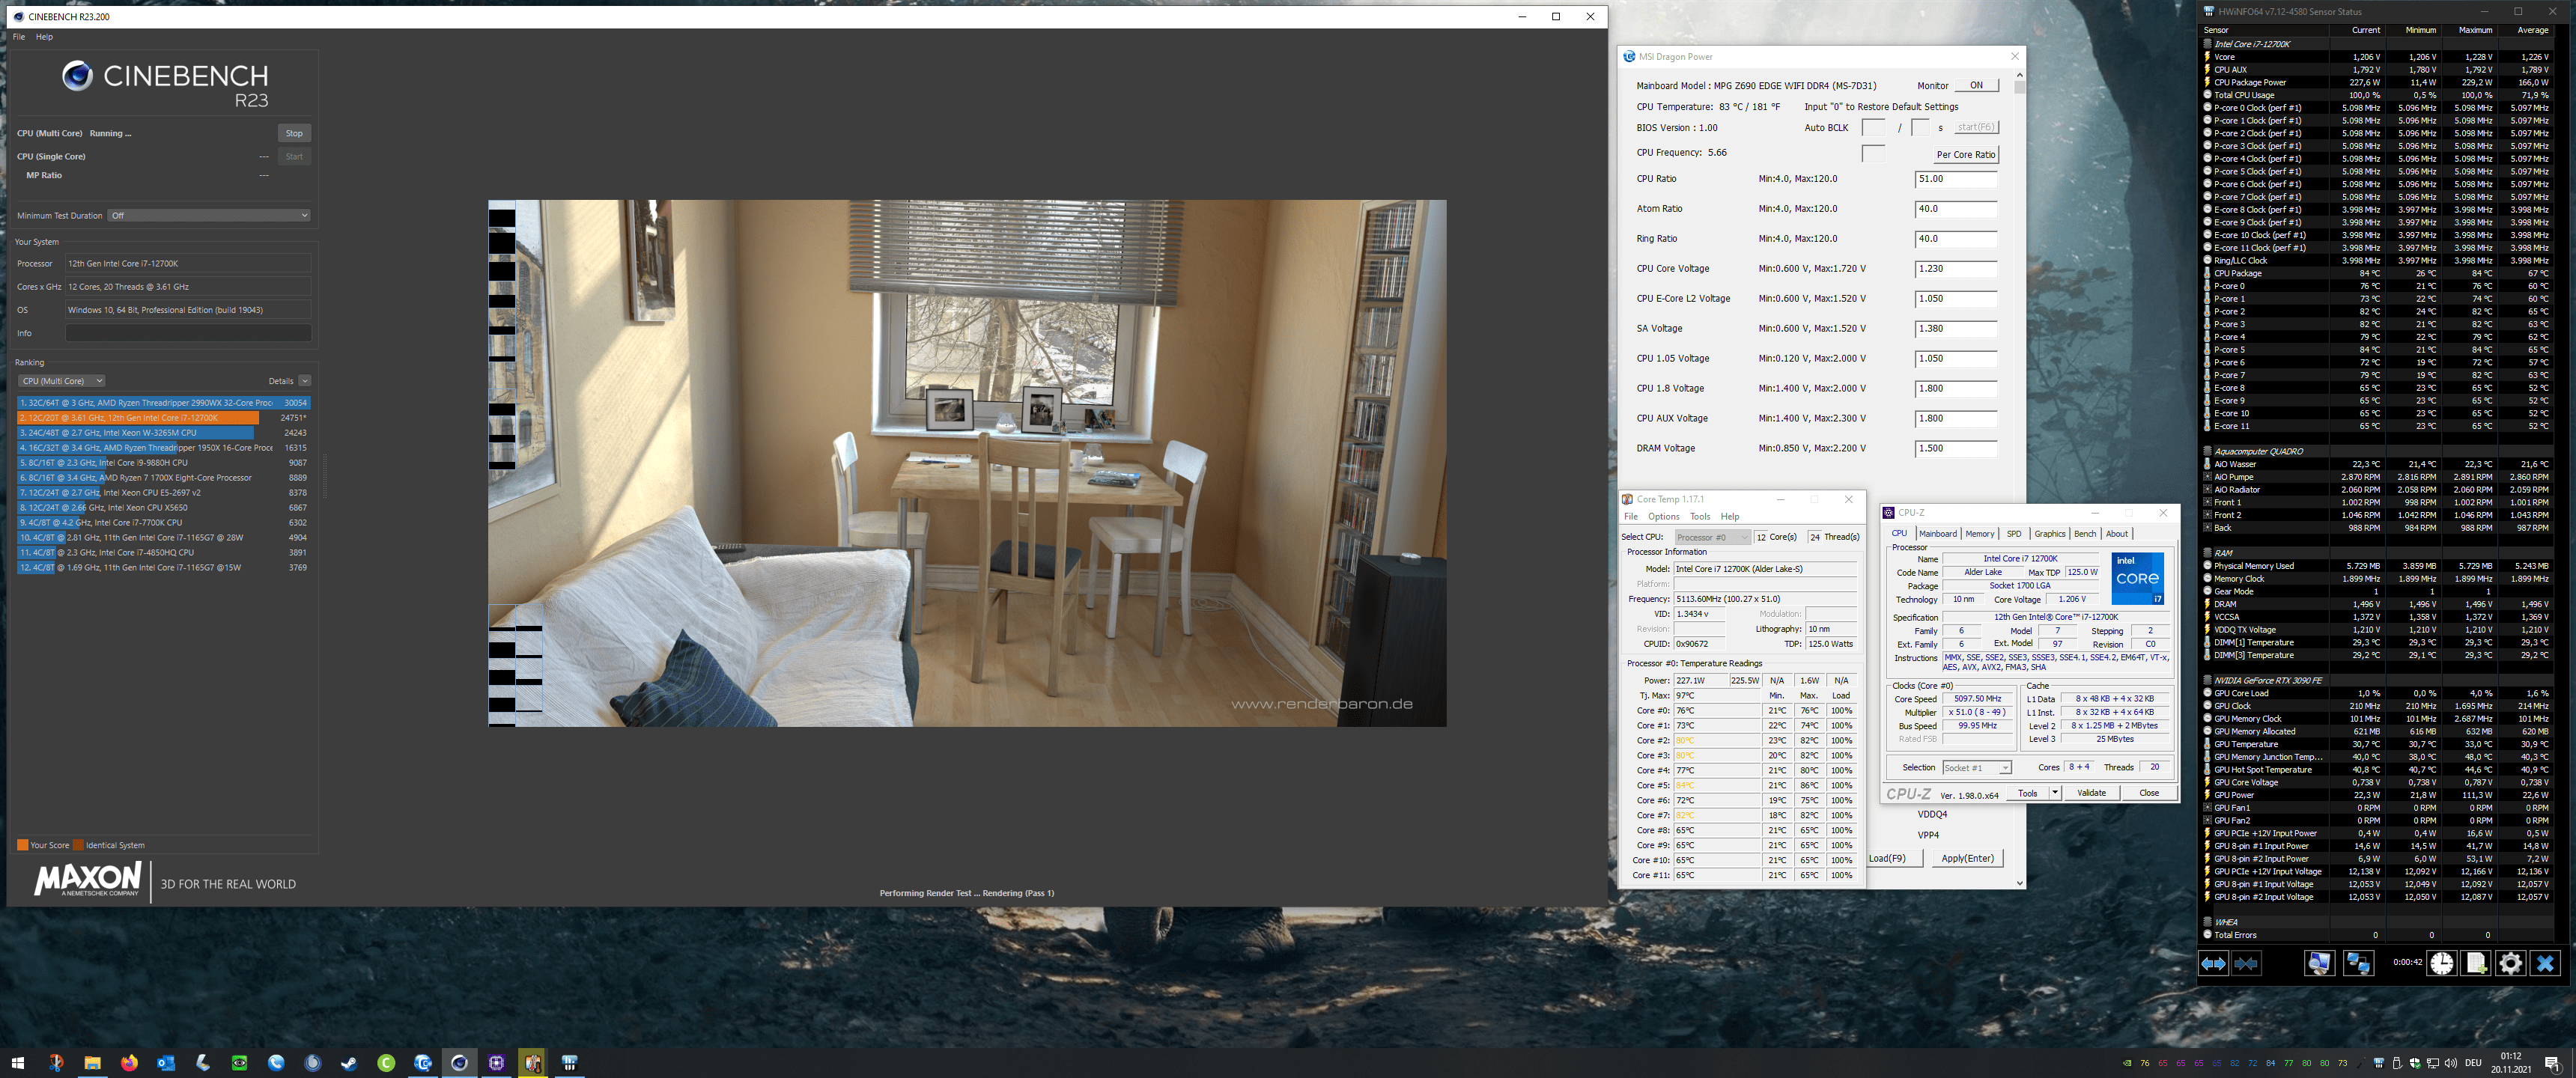Screen dimensions: 2576x1078
Task: Click the Average column header in HWiNFO
Action: [x=2532, y=30]
